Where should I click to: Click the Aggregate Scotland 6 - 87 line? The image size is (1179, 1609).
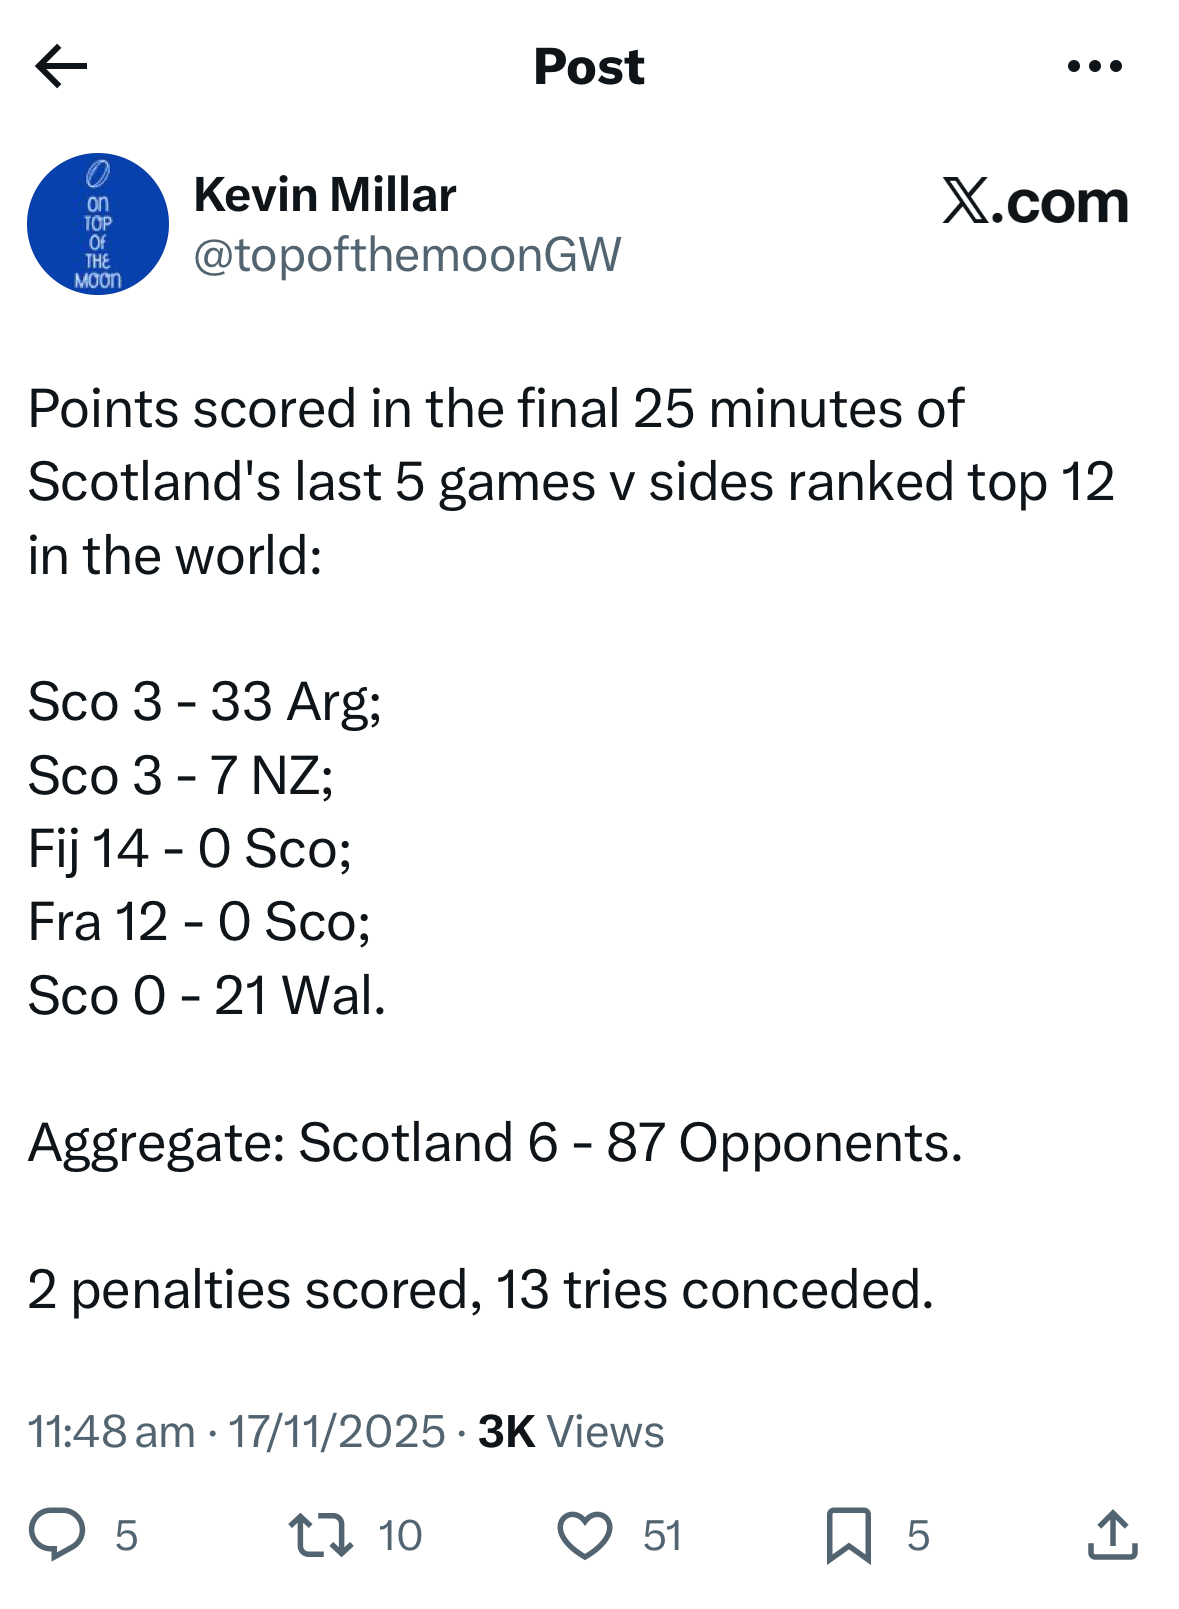pos(495,1142)
